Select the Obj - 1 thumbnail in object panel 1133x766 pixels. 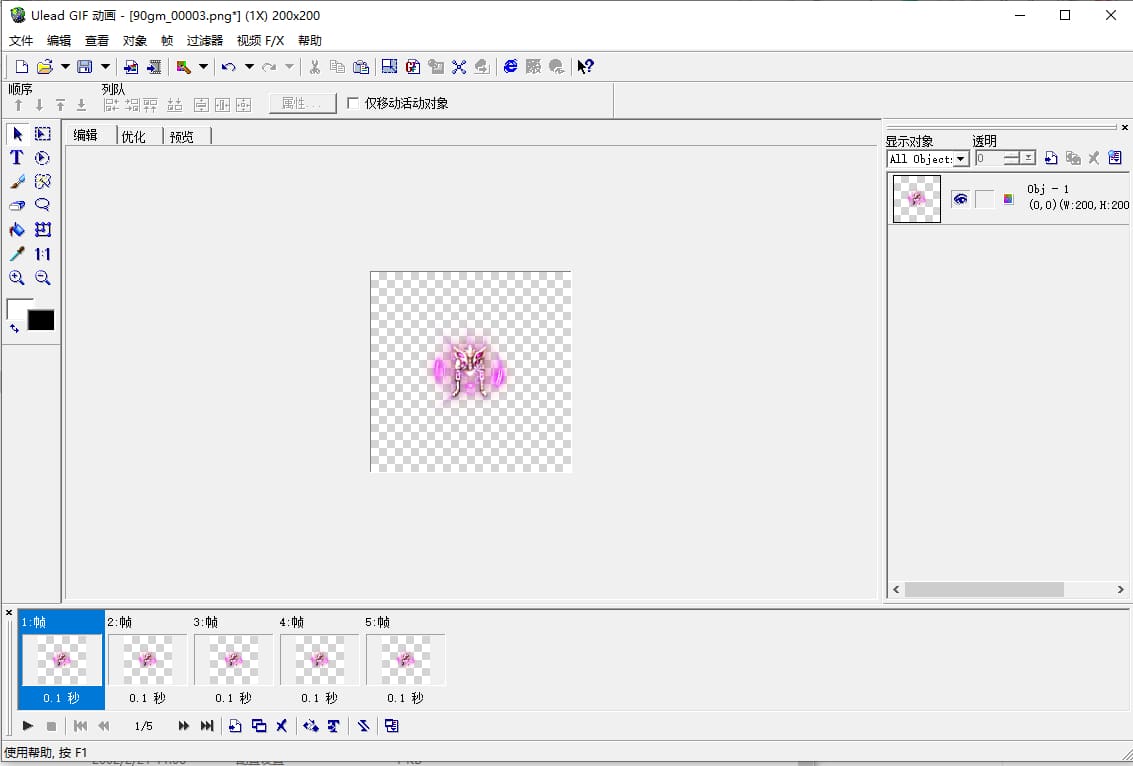pyautogui.click(x=917, y=199)
